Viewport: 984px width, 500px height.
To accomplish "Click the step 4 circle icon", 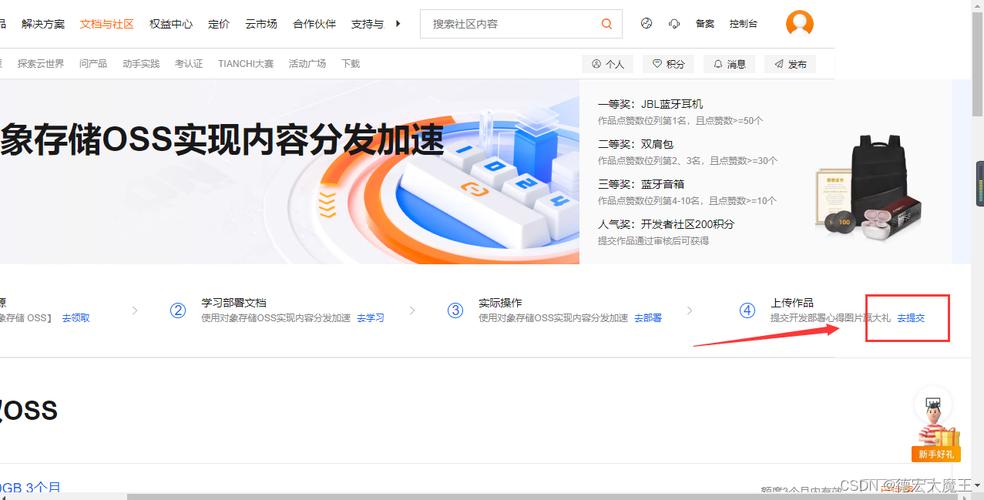I will click(747, 311).
